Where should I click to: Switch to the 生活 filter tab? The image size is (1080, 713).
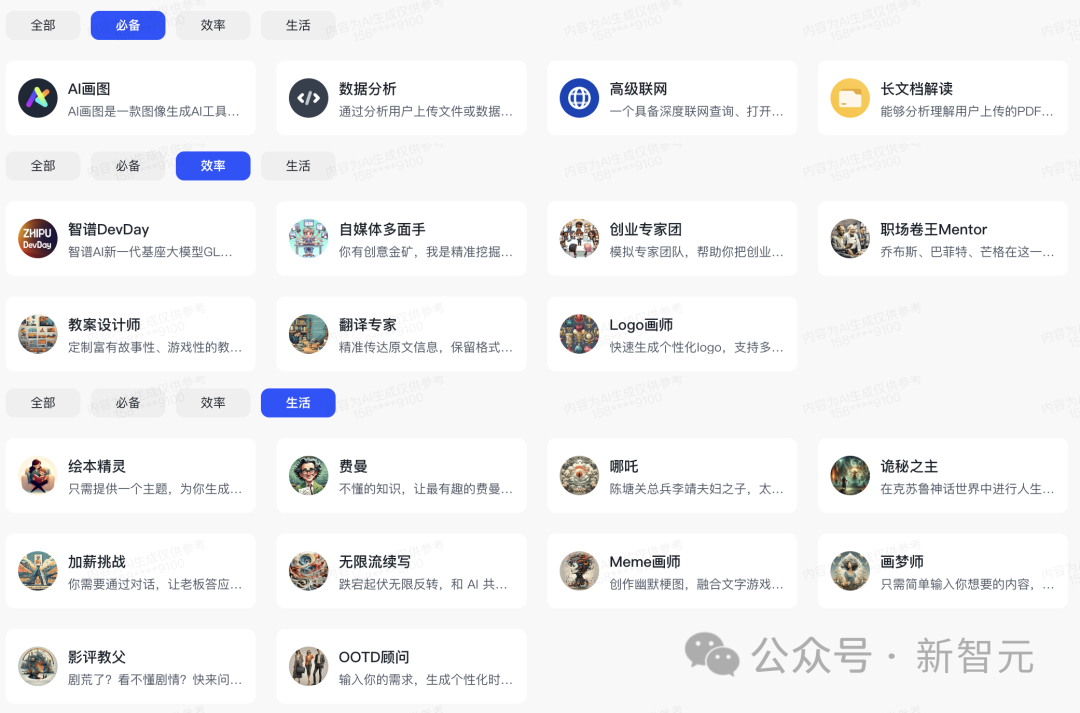pos(298,402)
